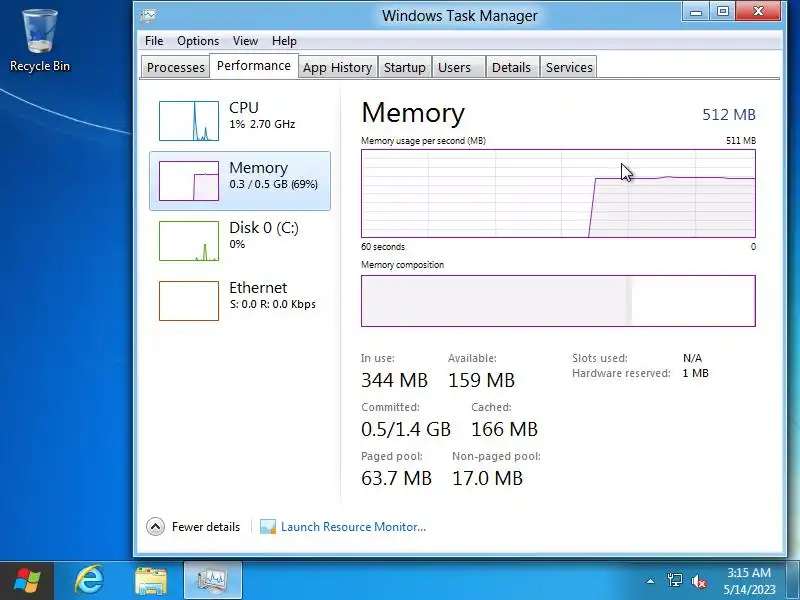
Task: Open File Explorer from taskbar
Action: (x=151, y=581)
